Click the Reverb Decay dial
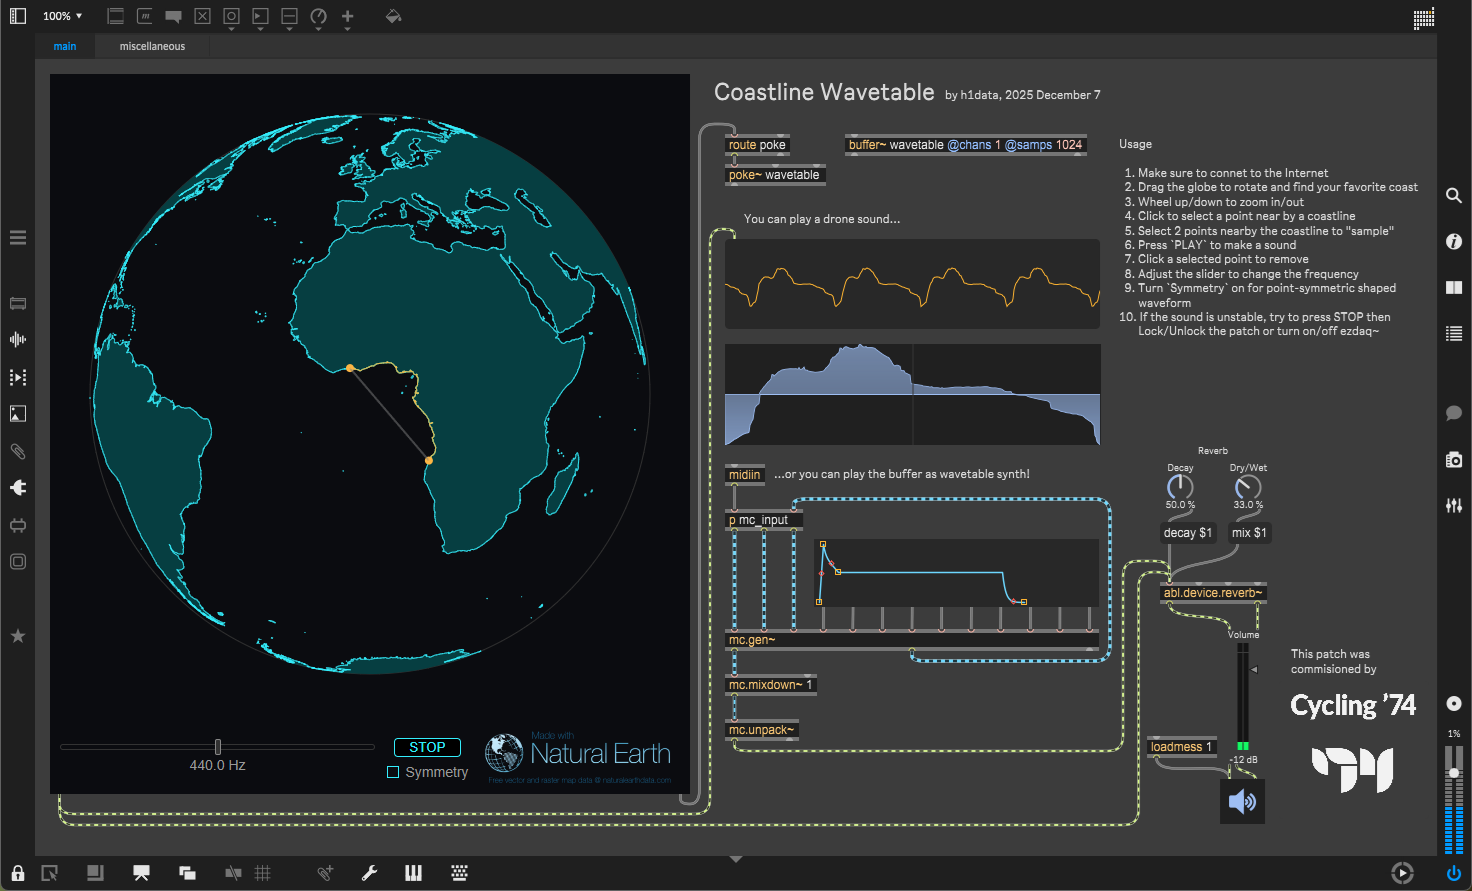The image size is (1472, 891). pos(1180,487)
